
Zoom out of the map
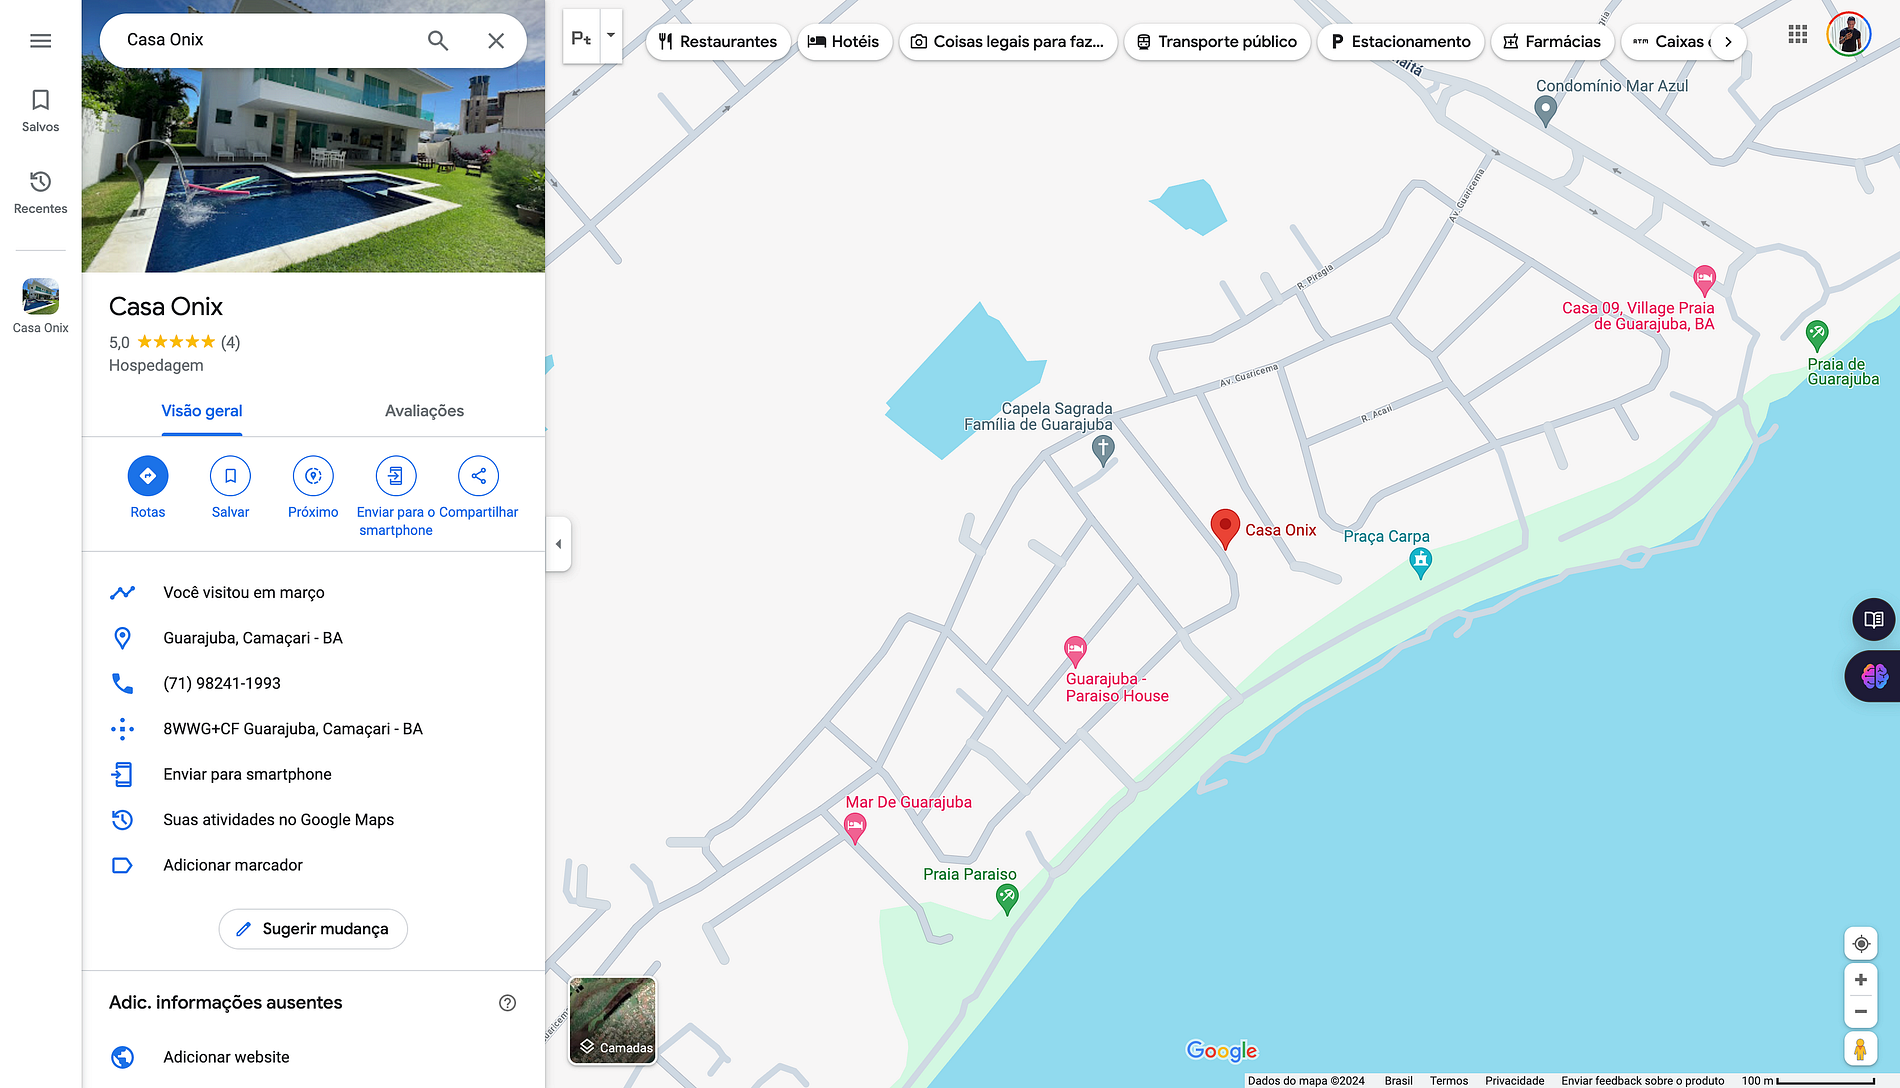[x=1860, y=1012]
